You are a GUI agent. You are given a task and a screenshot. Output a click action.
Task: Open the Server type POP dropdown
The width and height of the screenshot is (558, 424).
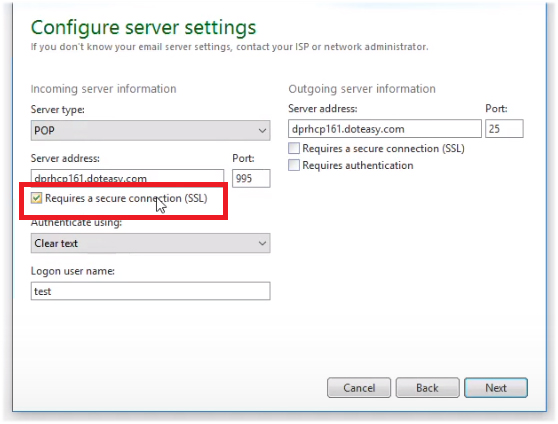point(150,131)
